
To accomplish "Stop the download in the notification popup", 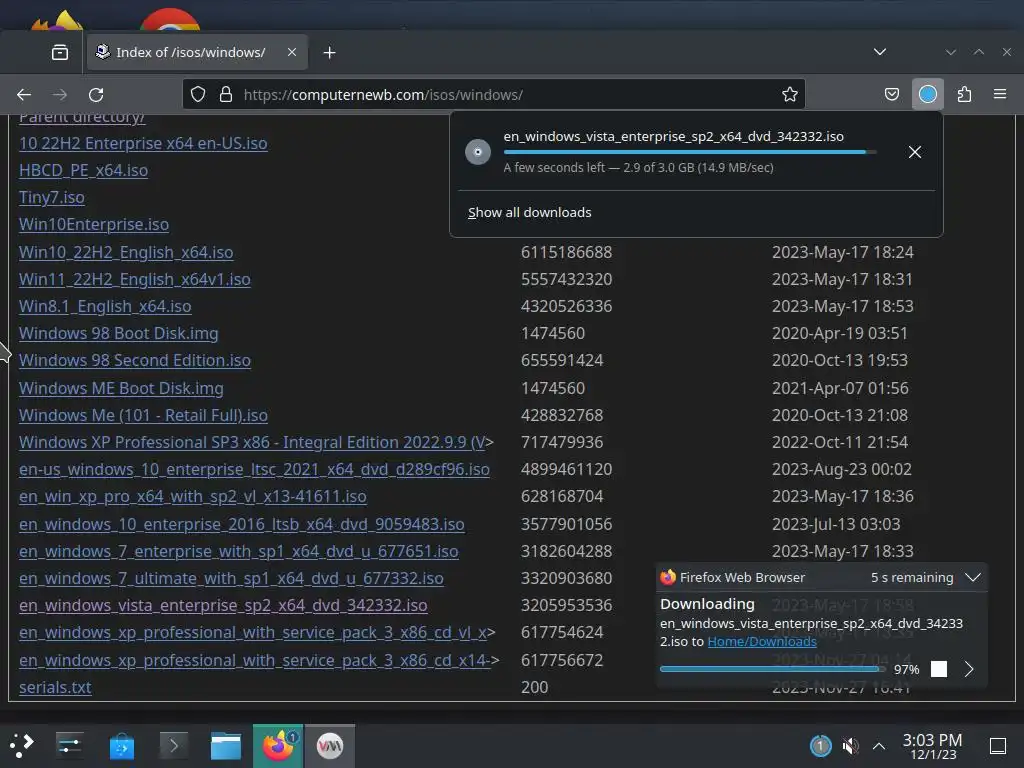I will point(938,669).
